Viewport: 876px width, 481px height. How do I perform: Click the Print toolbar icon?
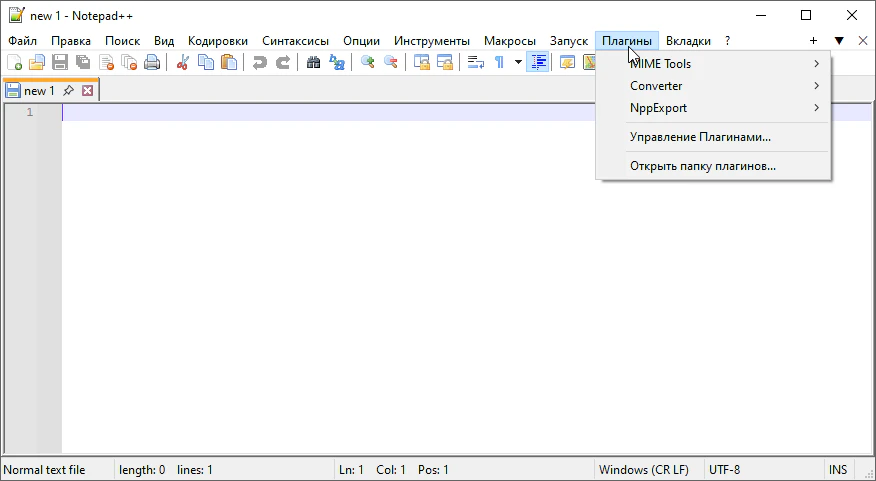(x=152, y=62)
